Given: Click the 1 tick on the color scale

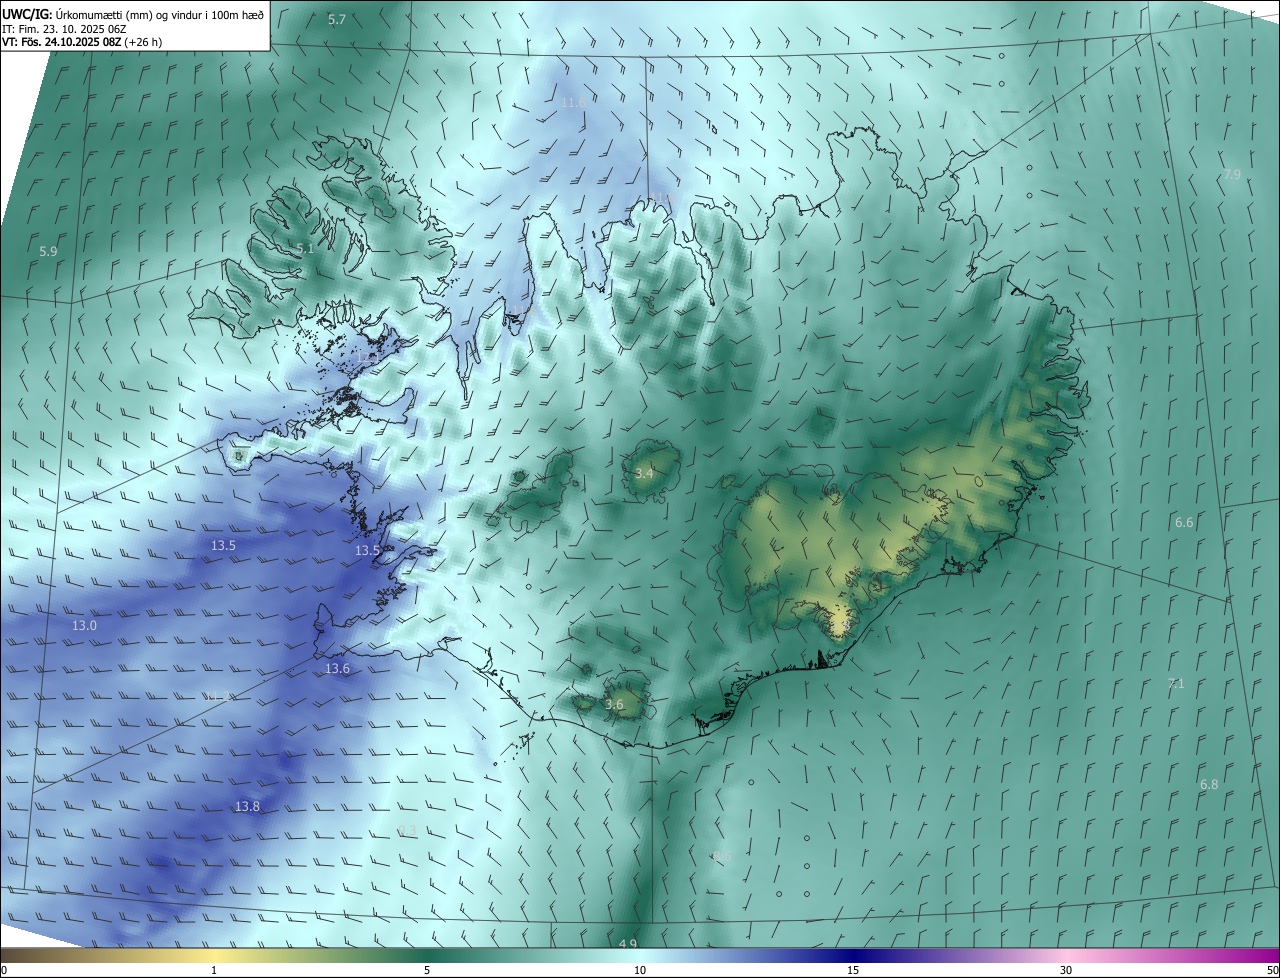Looking at the screenshot, I should [214, 971].
